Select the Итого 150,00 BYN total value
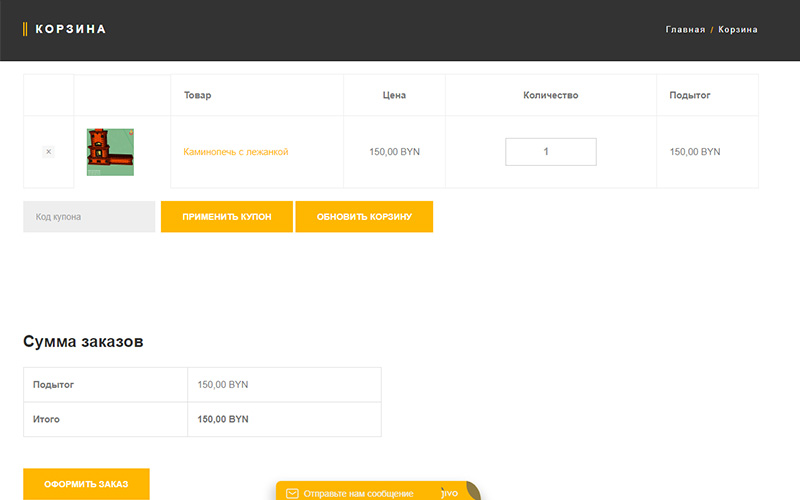Viewport: 800px width, 500px height. pos(223,419)
